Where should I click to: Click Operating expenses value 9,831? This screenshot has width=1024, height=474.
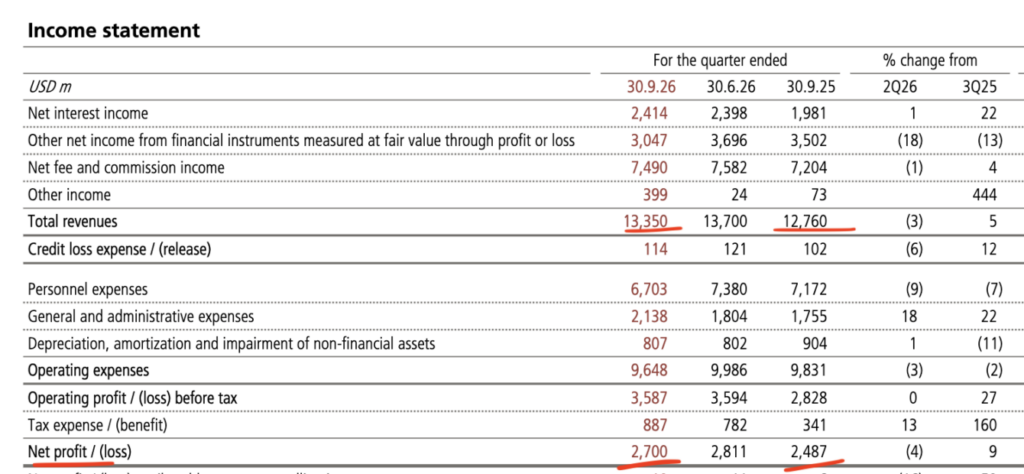click(808, 370)
